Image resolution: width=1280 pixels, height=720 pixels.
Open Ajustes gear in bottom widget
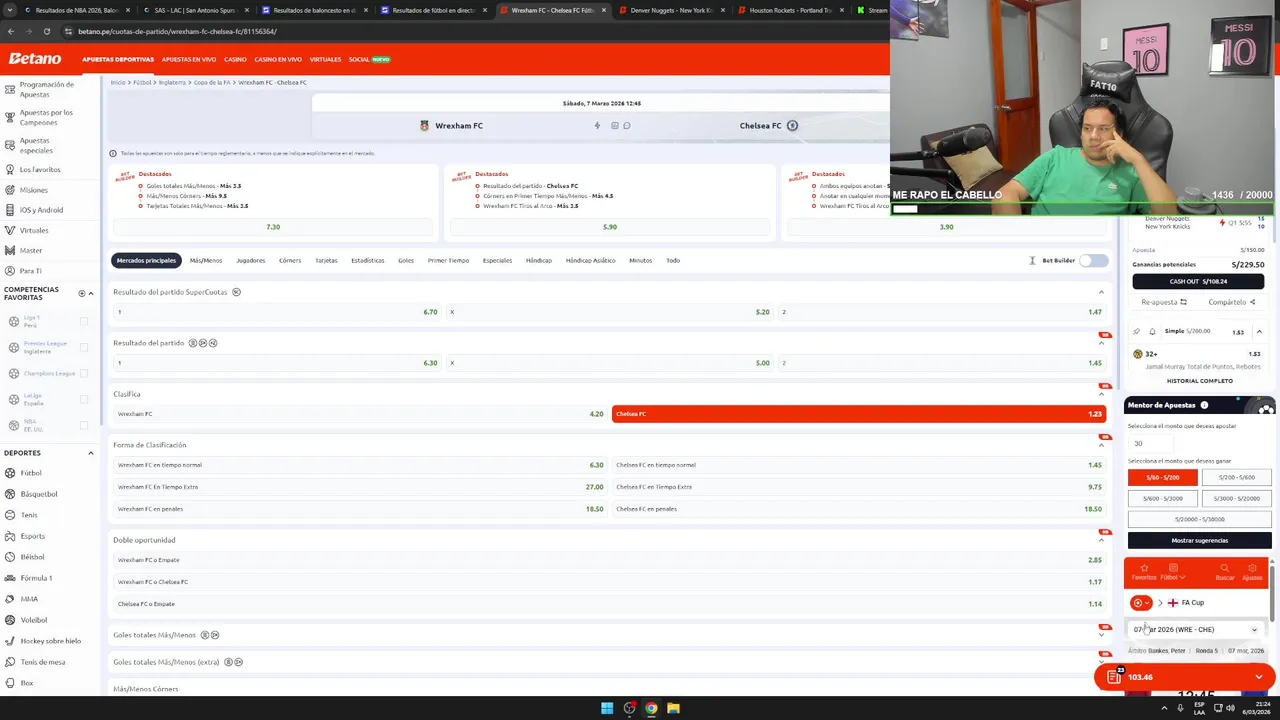(1252, 572)
